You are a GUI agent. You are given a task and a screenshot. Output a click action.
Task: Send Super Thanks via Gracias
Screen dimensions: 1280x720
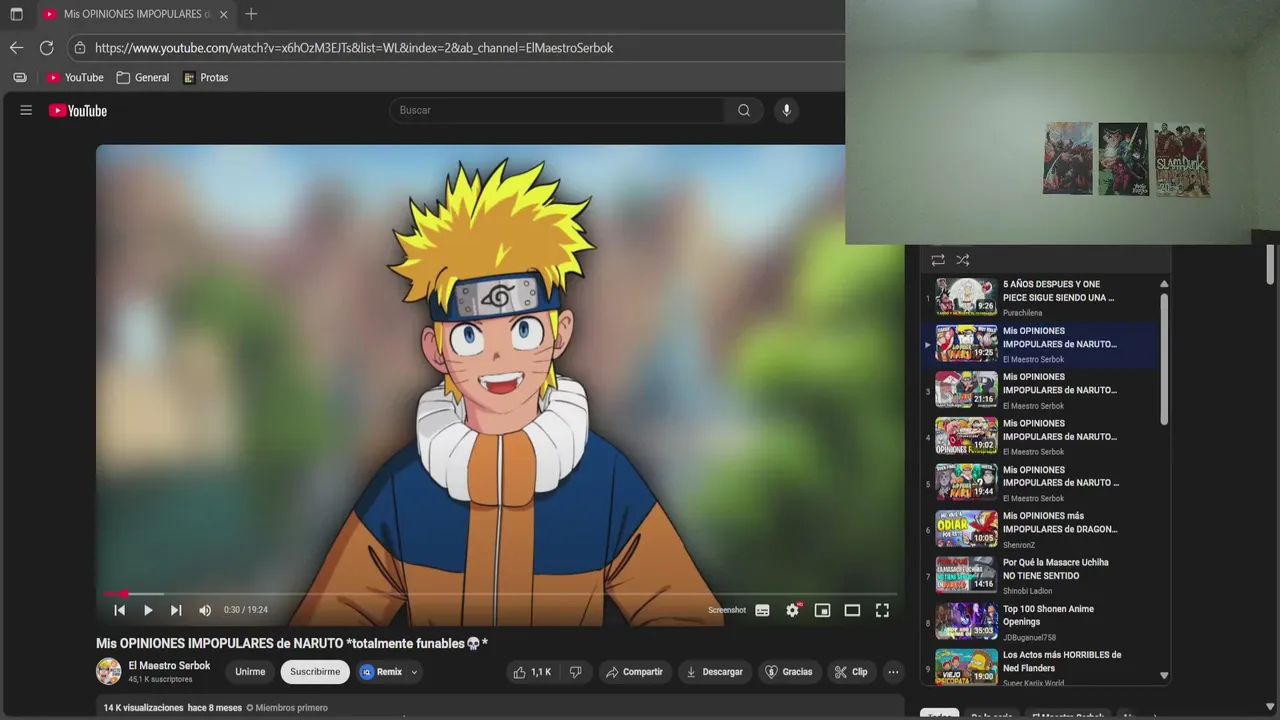pos(789,672)
